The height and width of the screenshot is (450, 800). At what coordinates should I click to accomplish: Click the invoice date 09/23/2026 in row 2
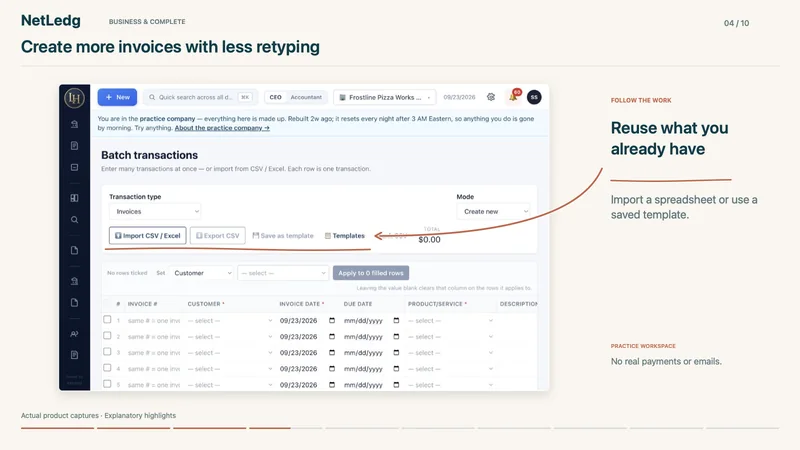pos(298,337)
